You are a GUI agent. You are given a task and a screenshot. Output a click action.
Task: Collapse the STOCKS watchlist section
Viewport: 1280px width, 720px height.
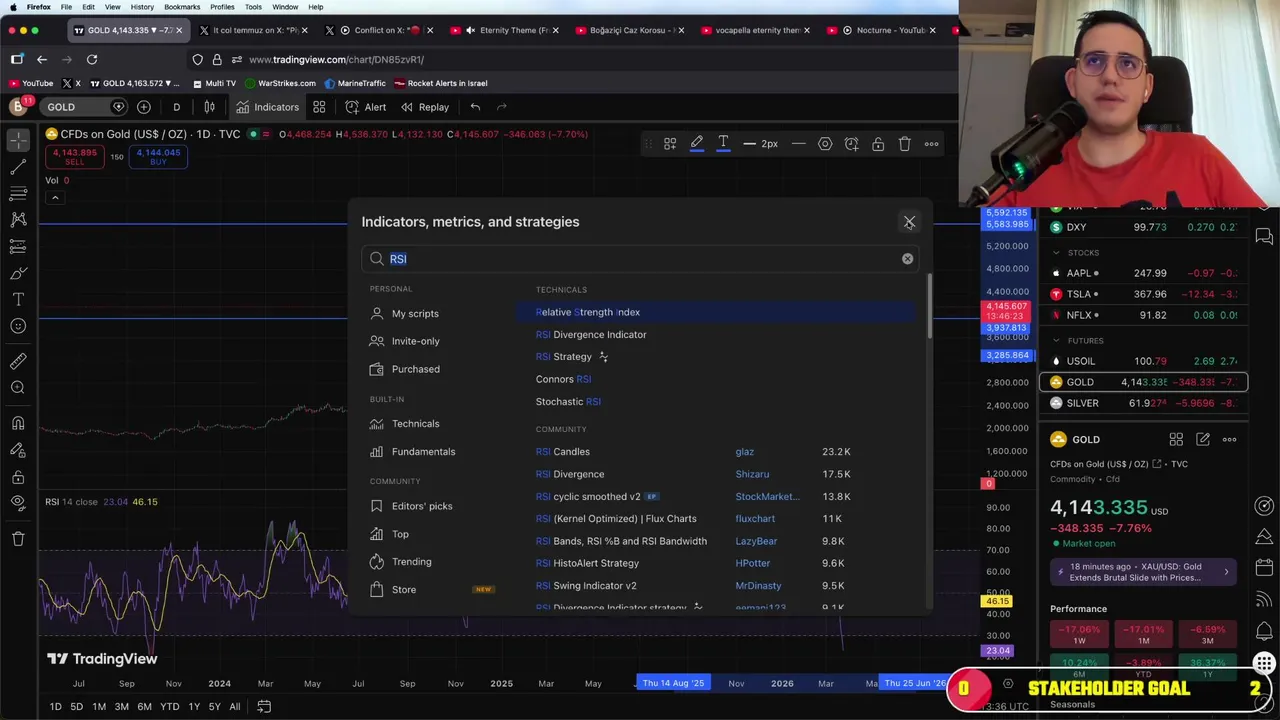(x=1056, y=253)
